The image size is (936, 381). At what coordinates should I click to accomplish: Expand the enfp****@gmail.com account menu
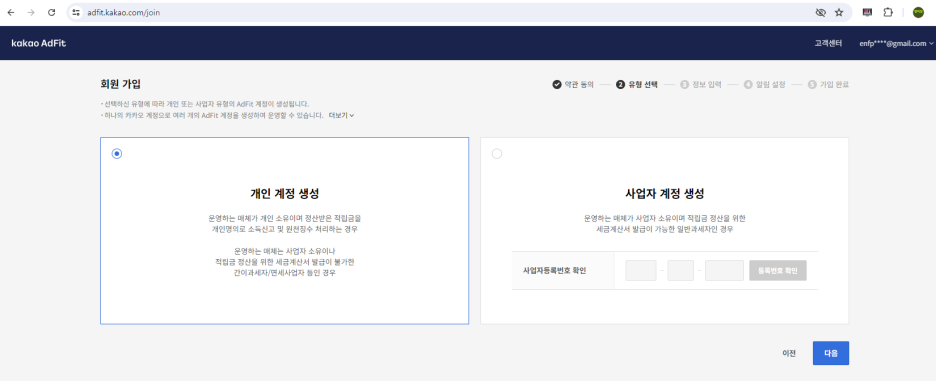tap(896, 43)
